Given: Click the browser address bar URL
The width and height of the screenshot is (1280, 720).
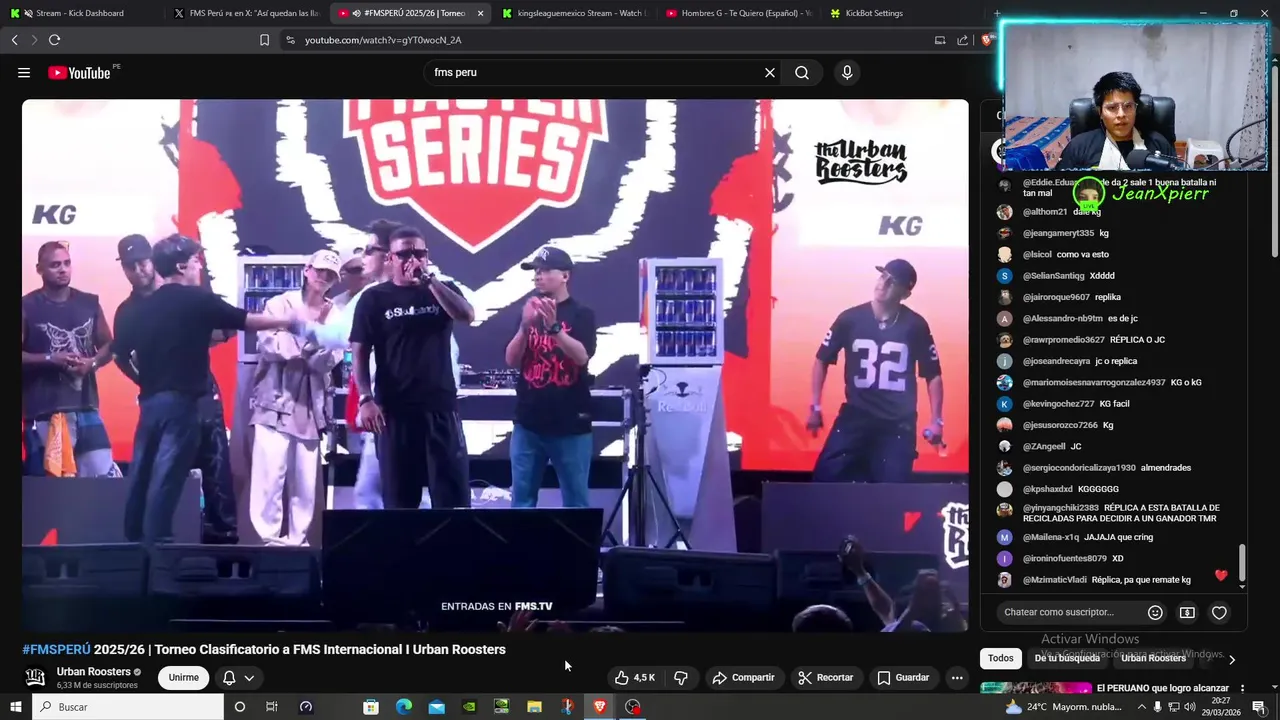Looking at the screenshot, I should pos(383,40).
